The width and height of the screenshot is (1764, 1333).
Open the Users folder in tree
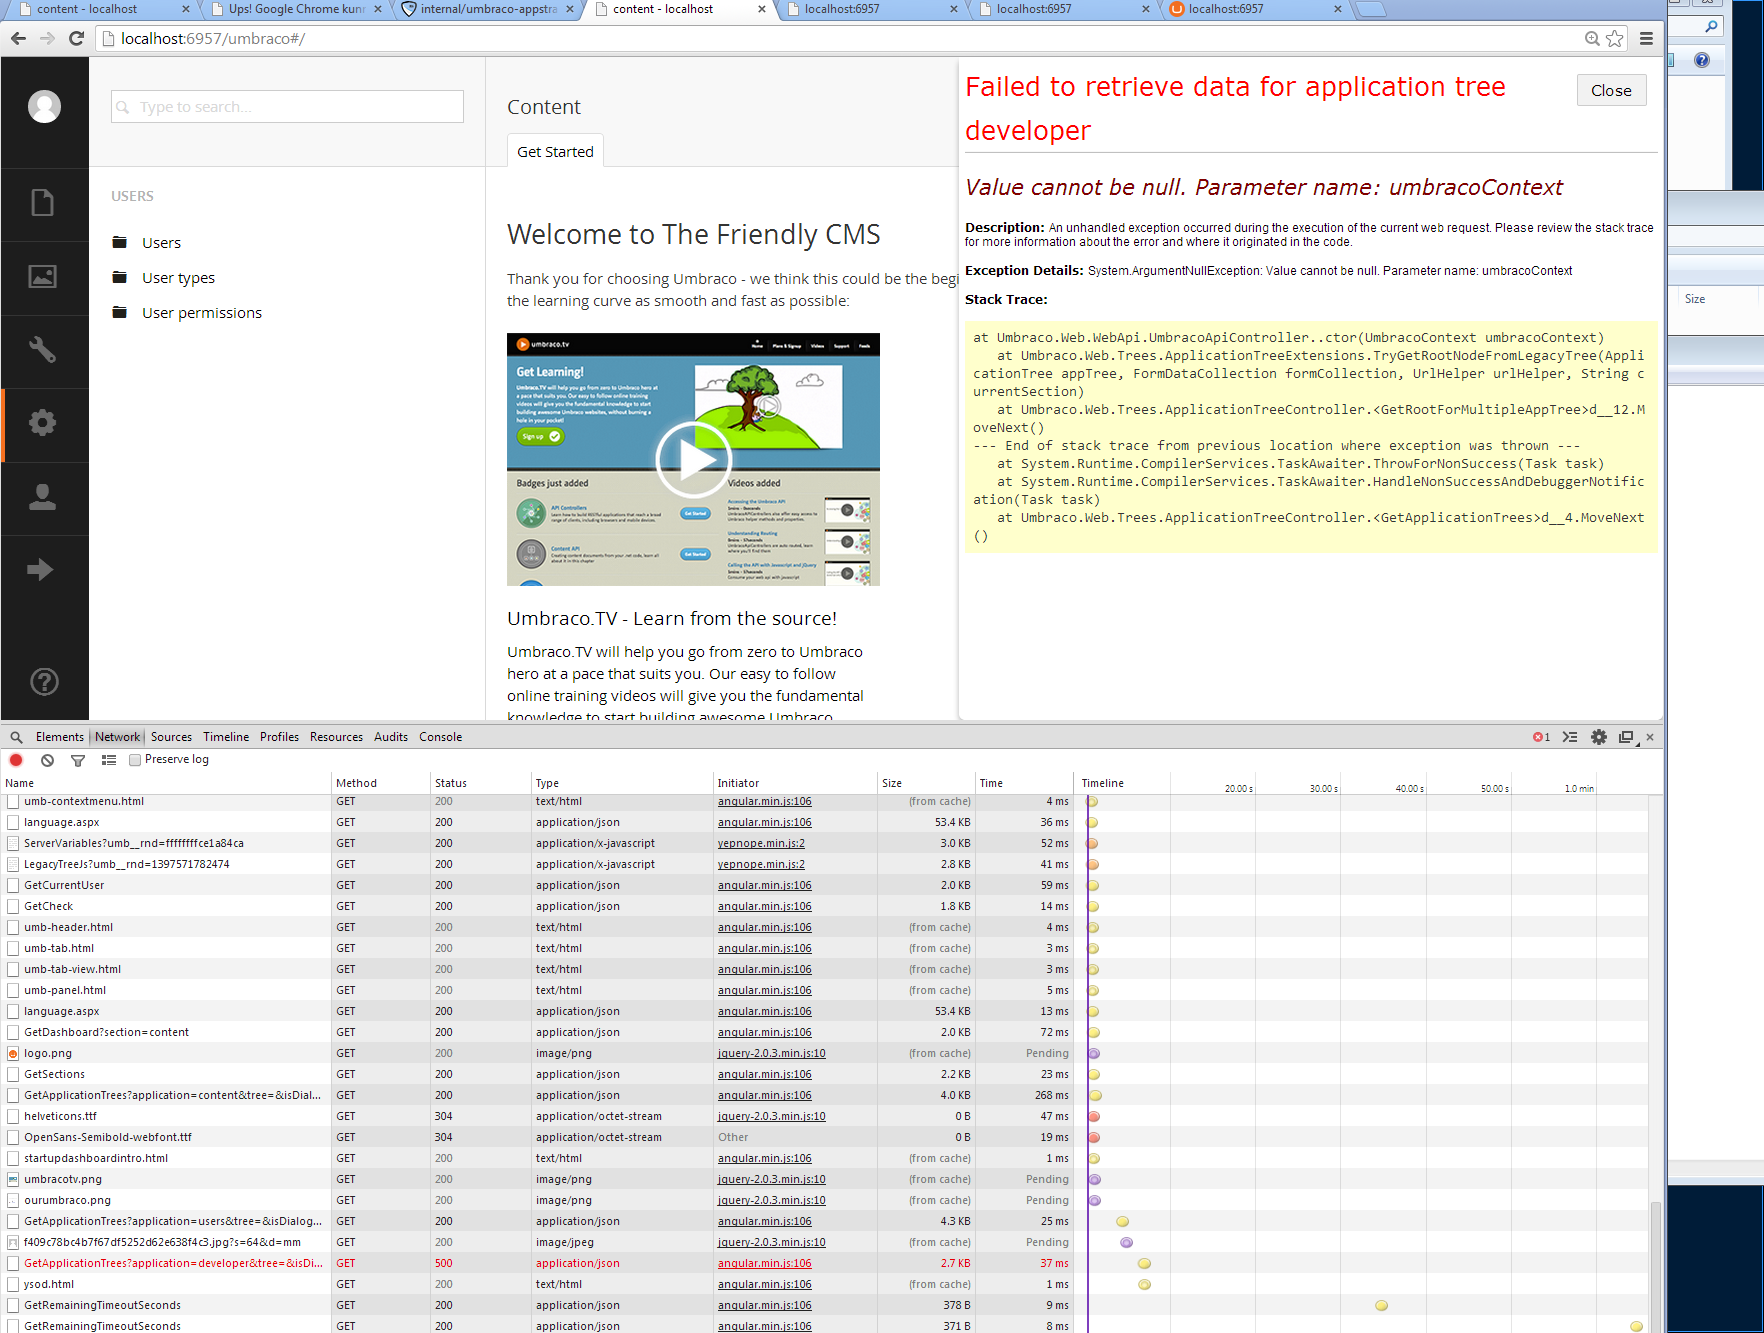pyautogui.click(x=161, y=242)
